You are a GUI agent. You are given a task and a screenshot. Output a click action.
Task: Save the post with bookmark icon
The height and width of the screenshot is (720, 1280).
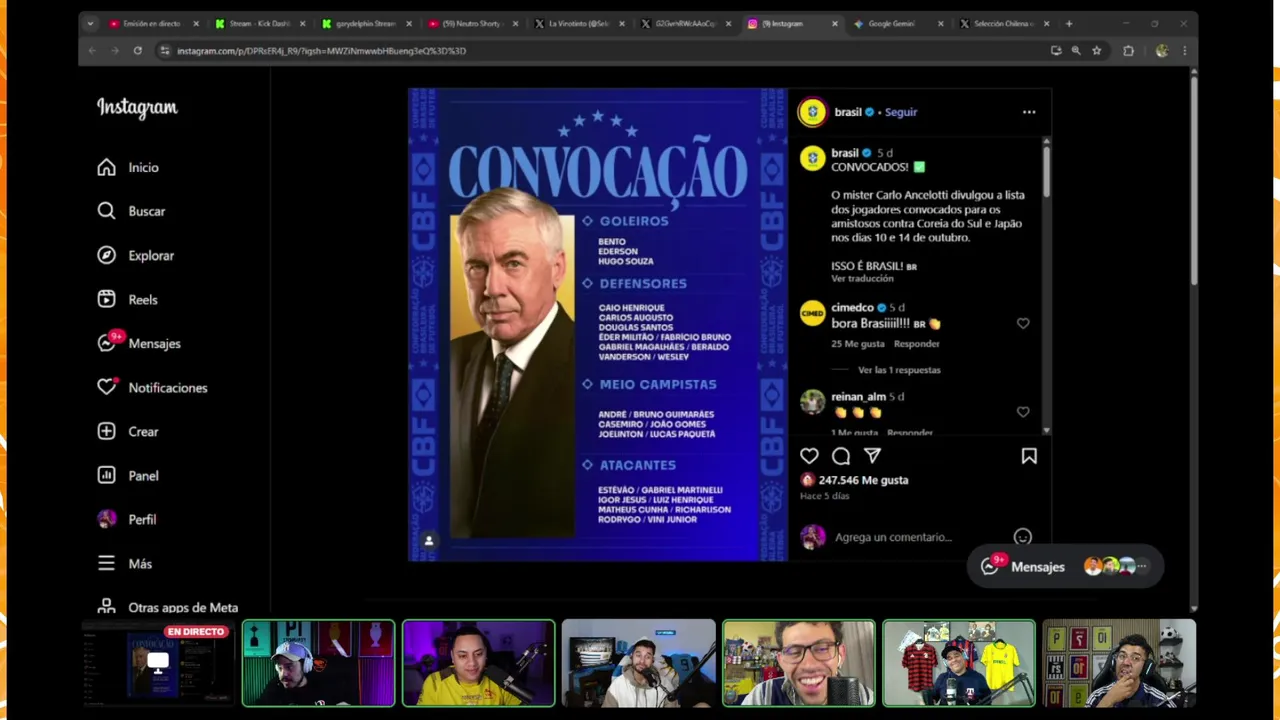point(1029,456)
